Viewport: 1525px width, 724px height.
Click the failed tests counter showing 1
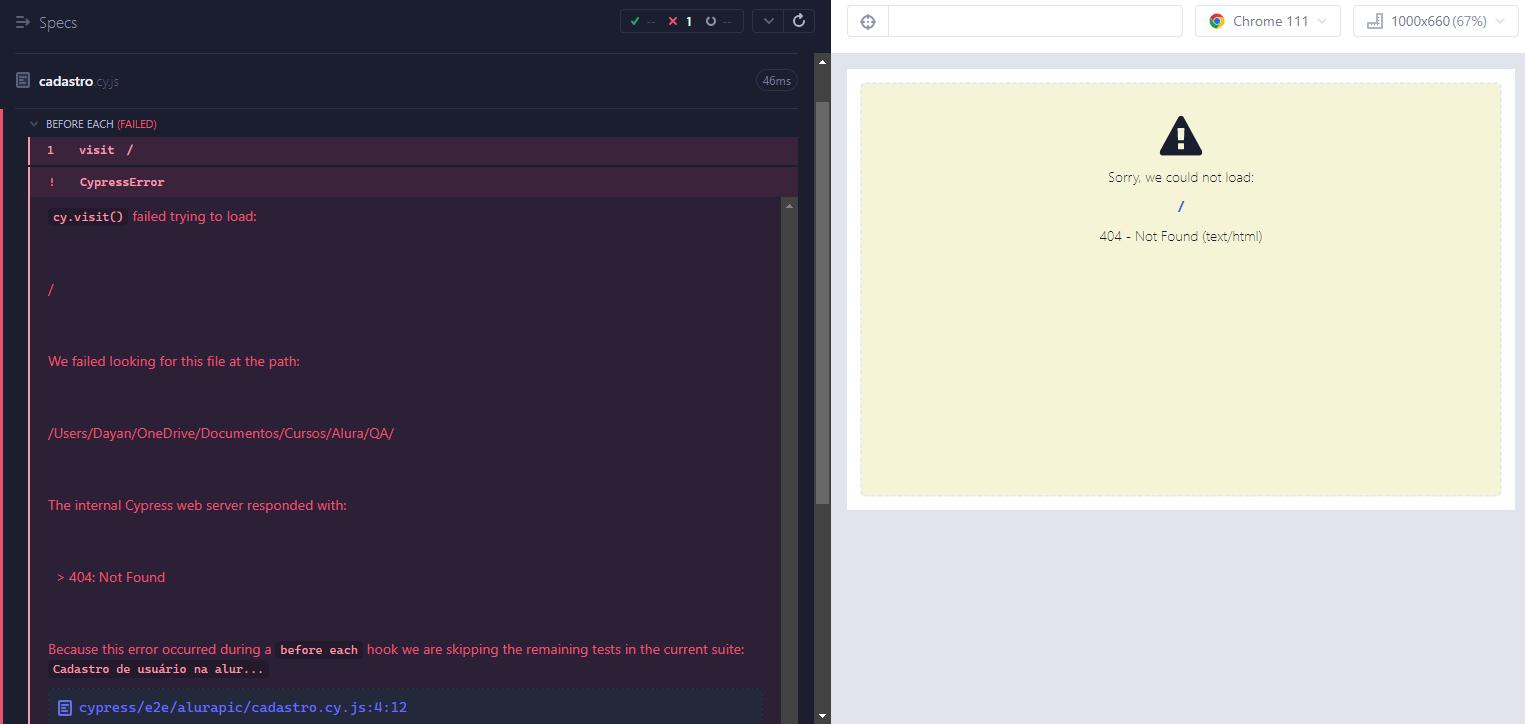[680, 21]
